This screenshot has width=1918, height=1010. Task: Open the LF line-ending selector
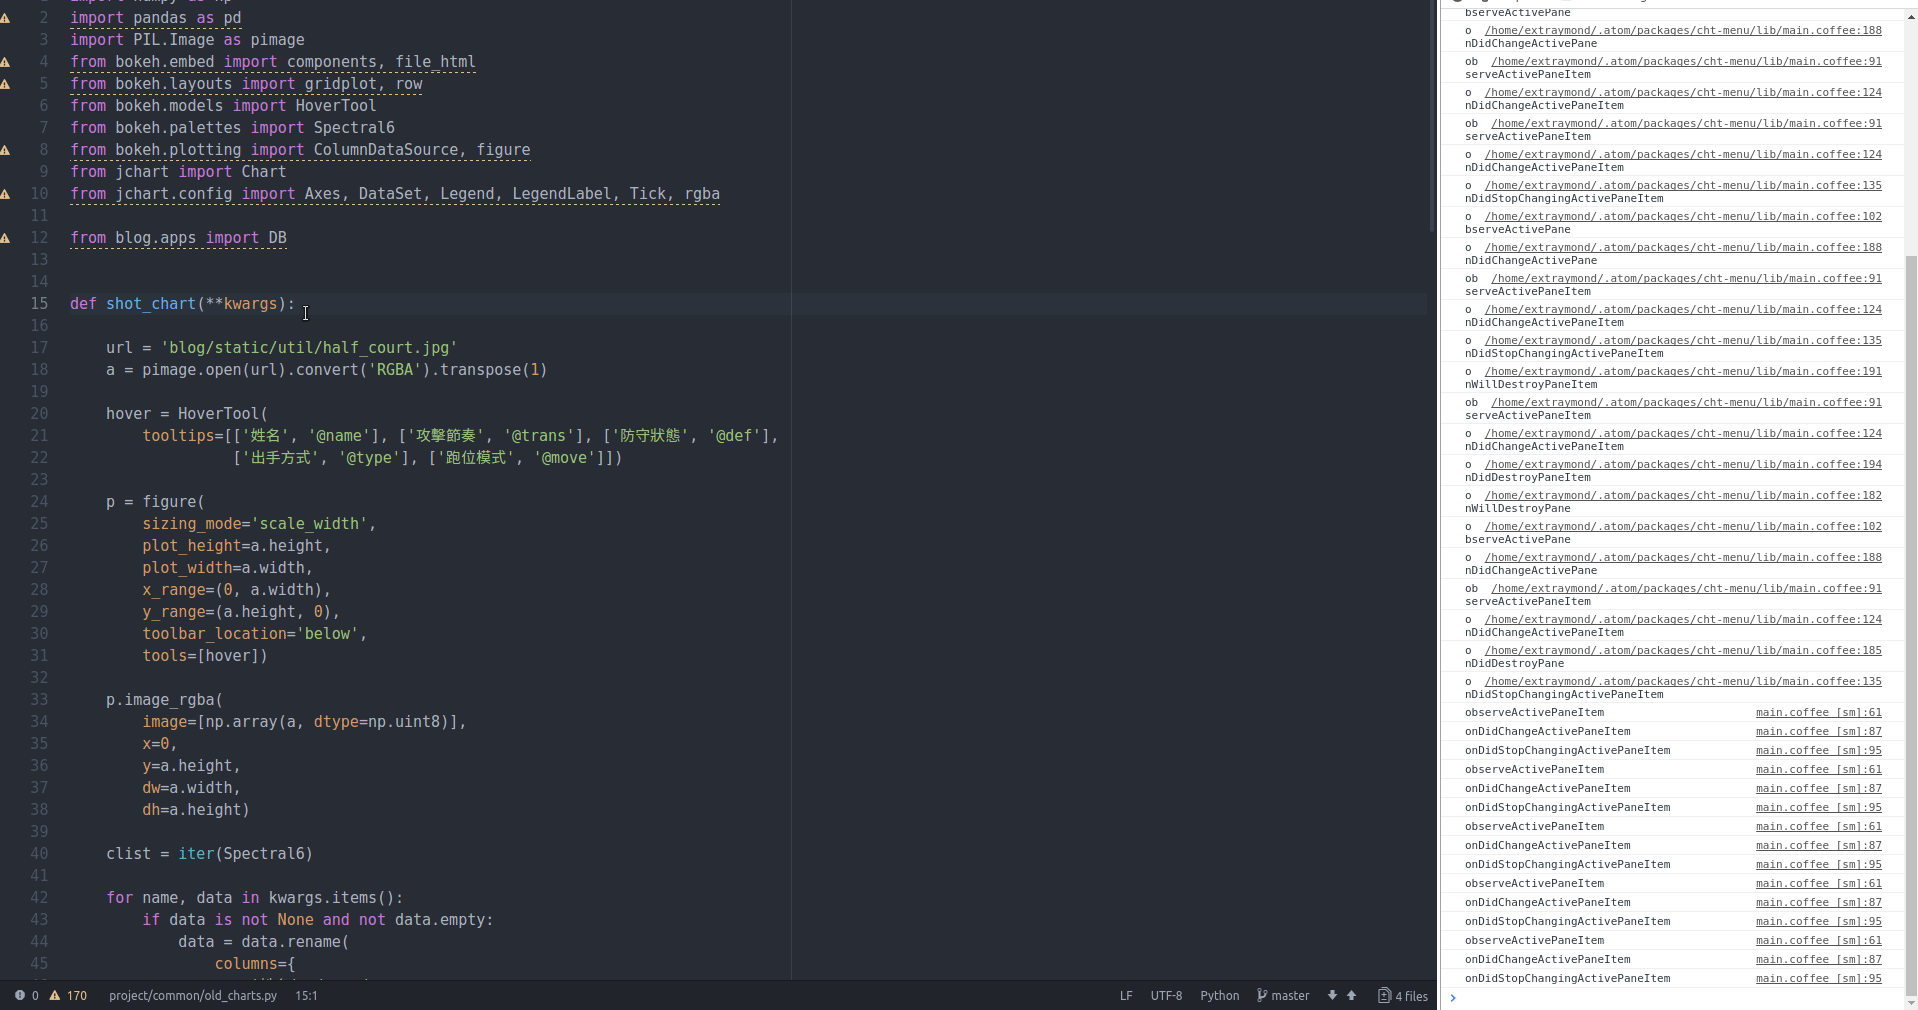tap(1125, 995)
